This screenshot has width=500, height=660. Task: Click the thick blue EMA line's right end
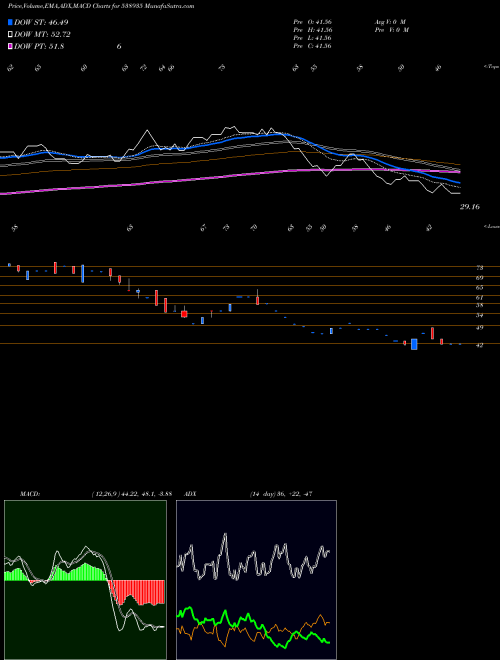coord(458,183)
